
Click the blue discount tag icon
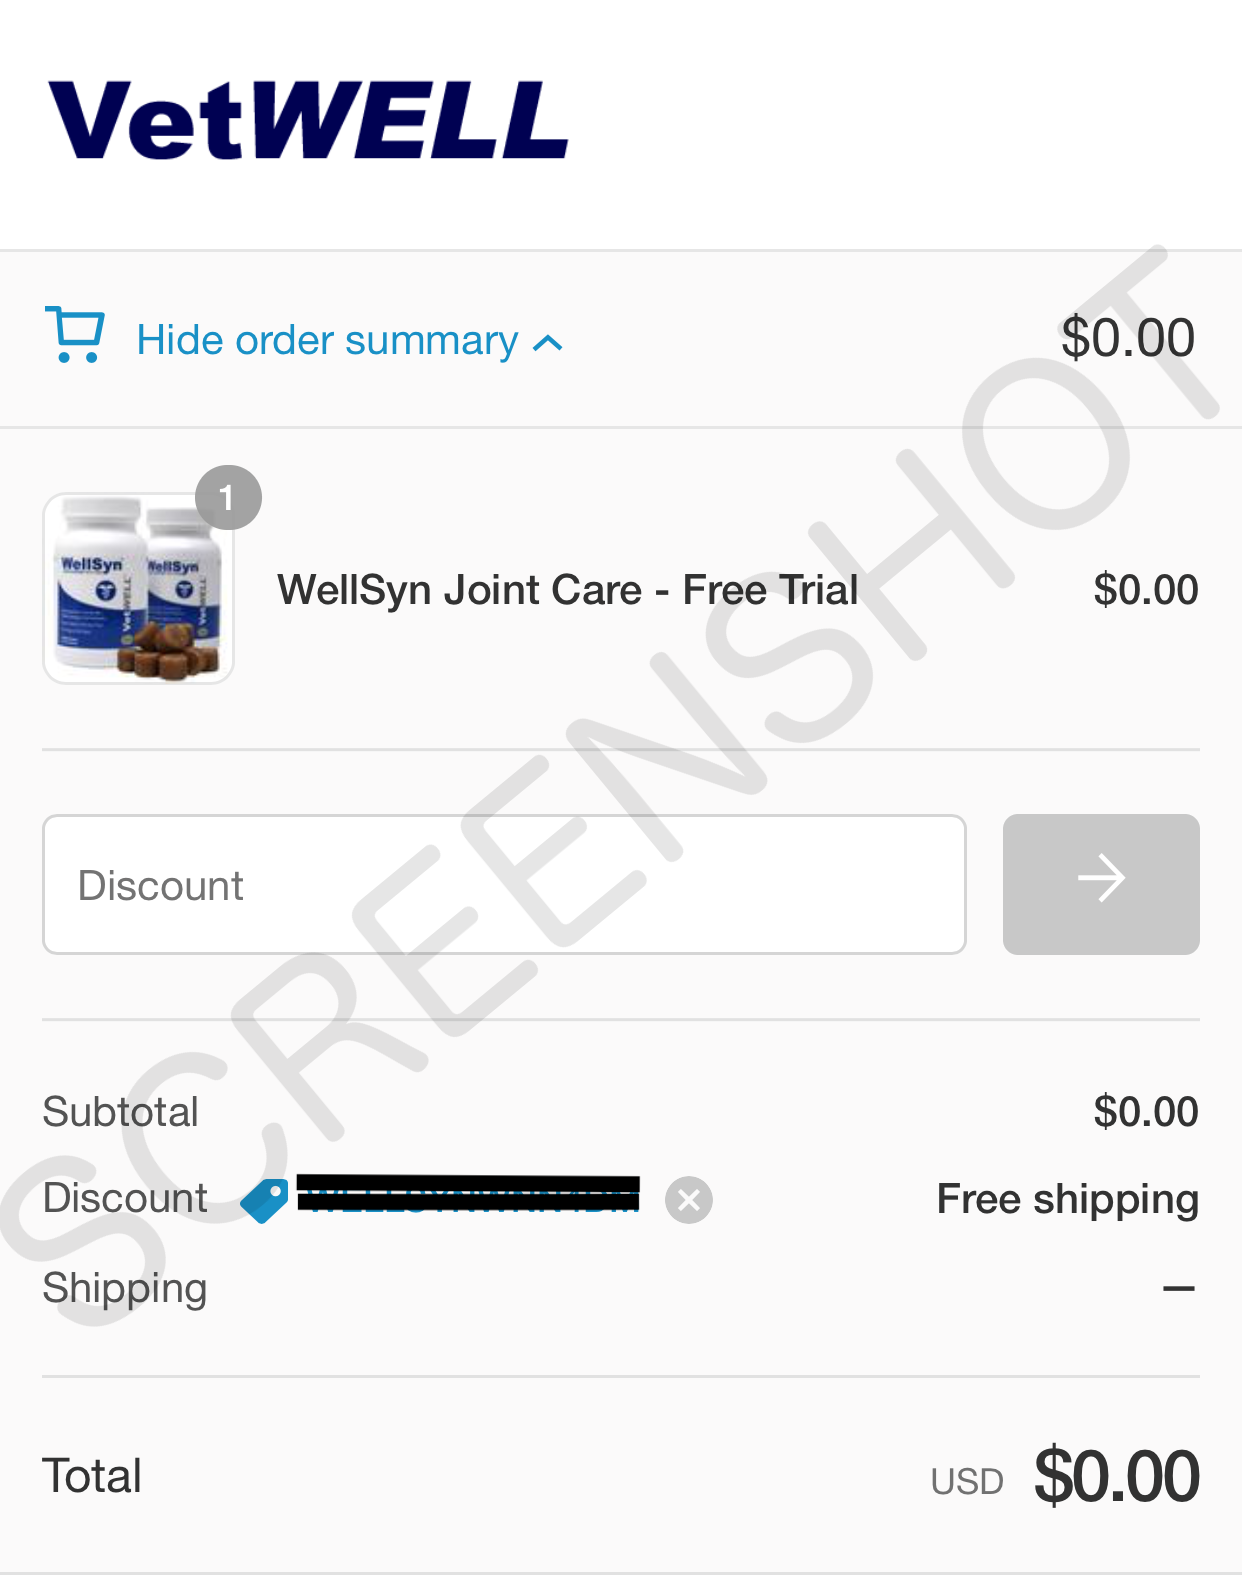tap(265, 1200)
